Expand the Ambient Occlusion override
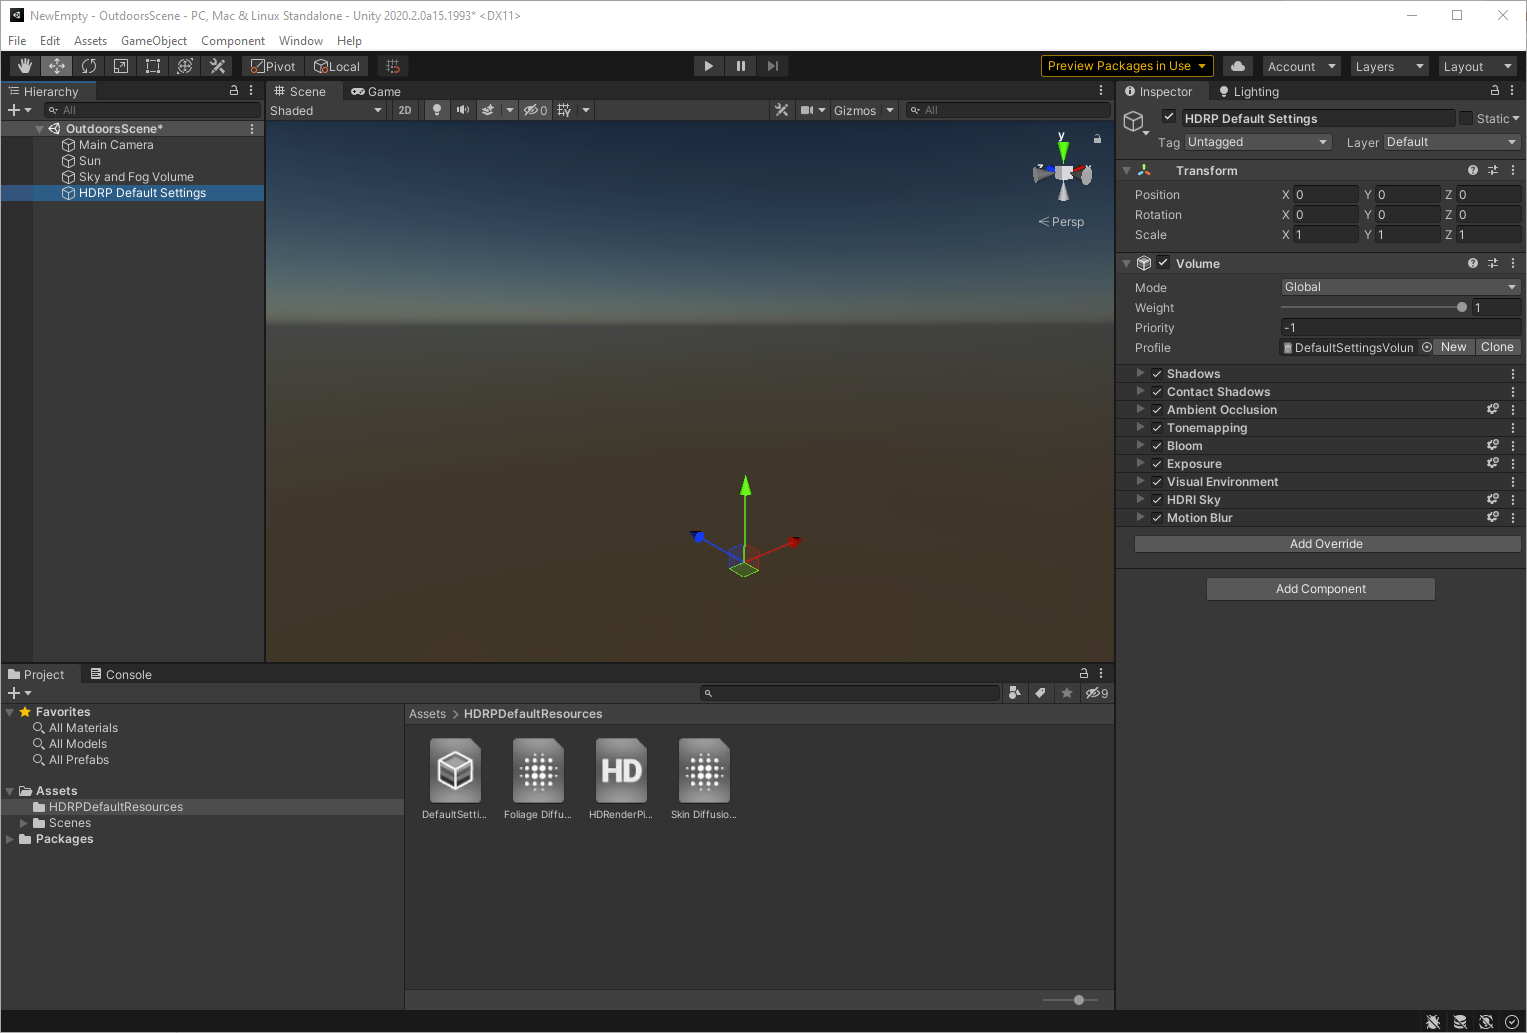This screenshot has width=1527, height=1033. pos(1140,409)
